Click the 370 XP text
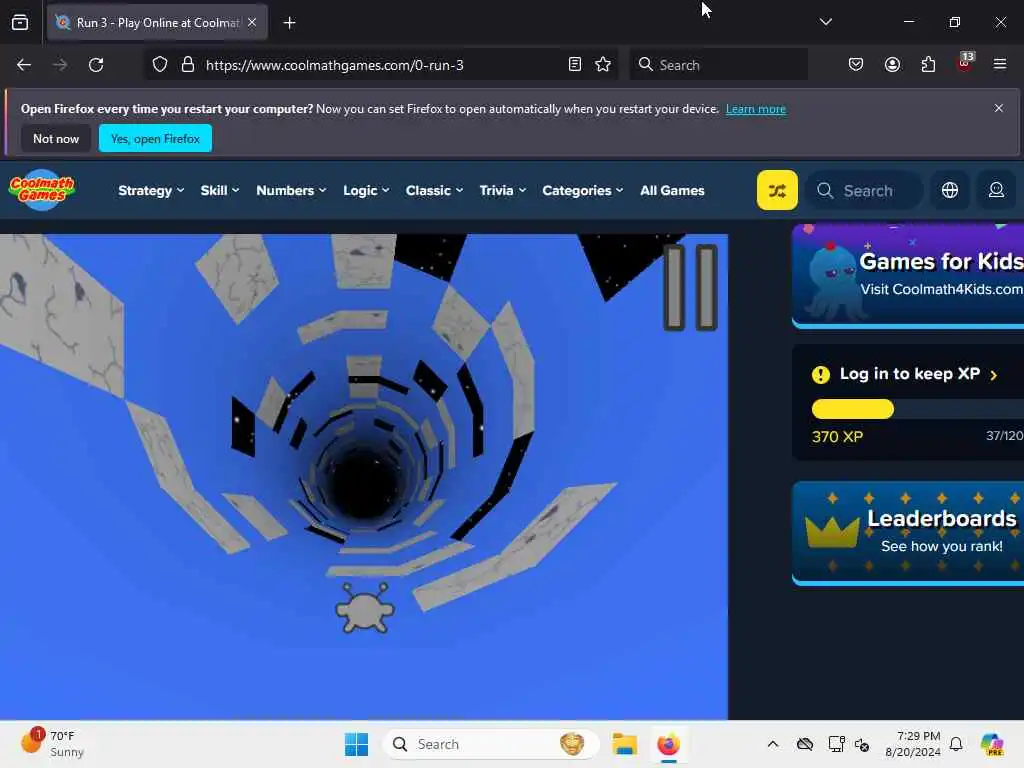Image resolution: width=1024 pixels, height=768 pixels. click(x=837, y=437)
